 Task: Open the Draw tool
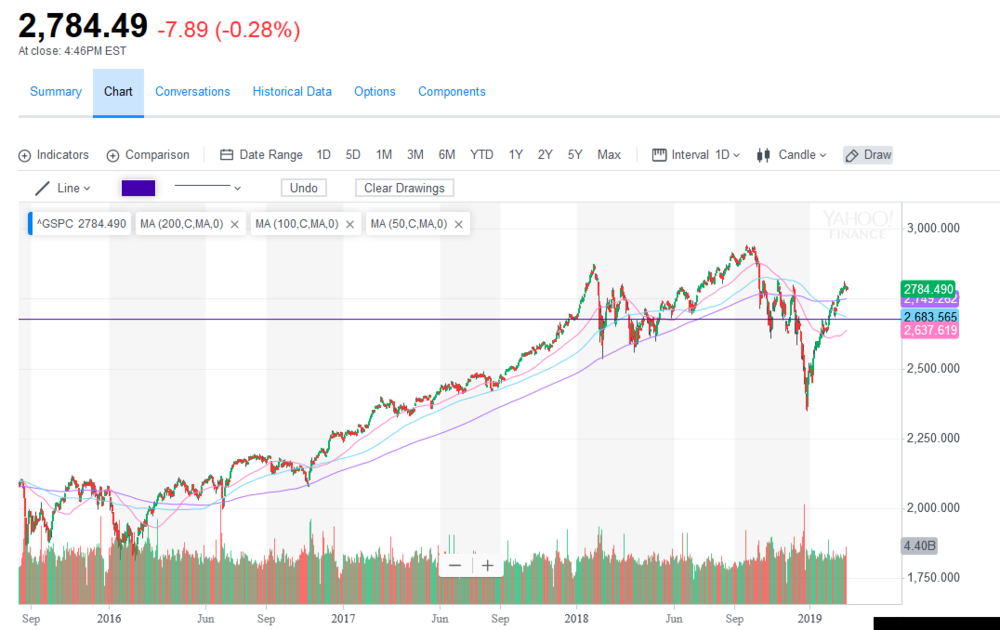867,154
